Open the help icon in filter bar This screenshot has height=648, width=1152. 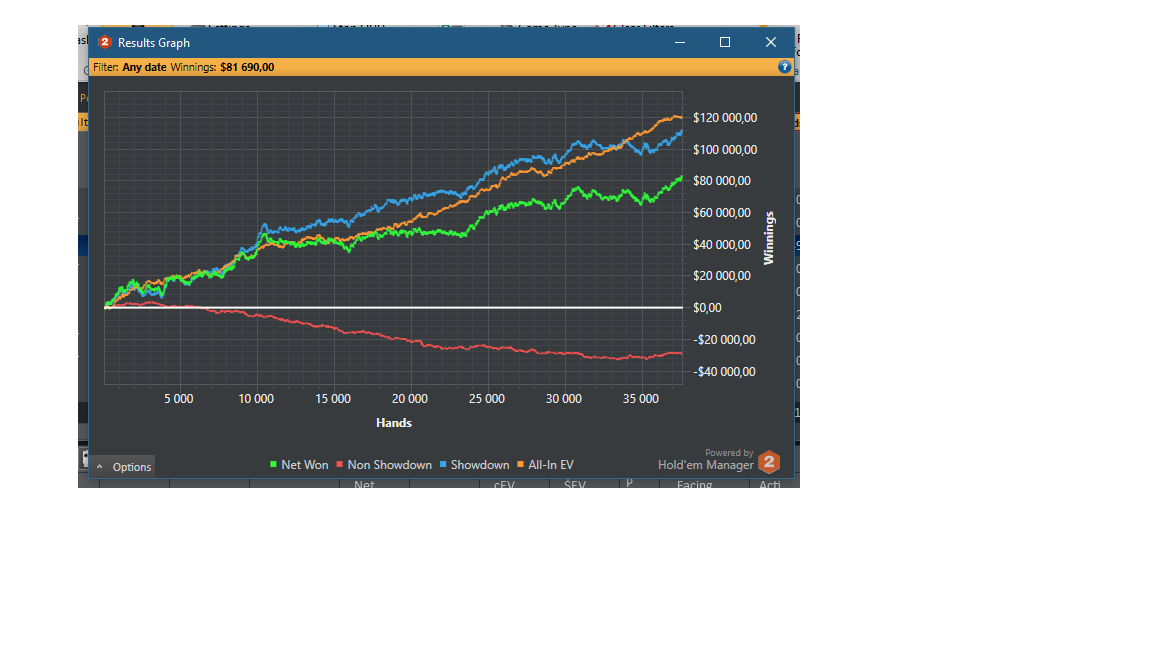(x=784, y=67)
